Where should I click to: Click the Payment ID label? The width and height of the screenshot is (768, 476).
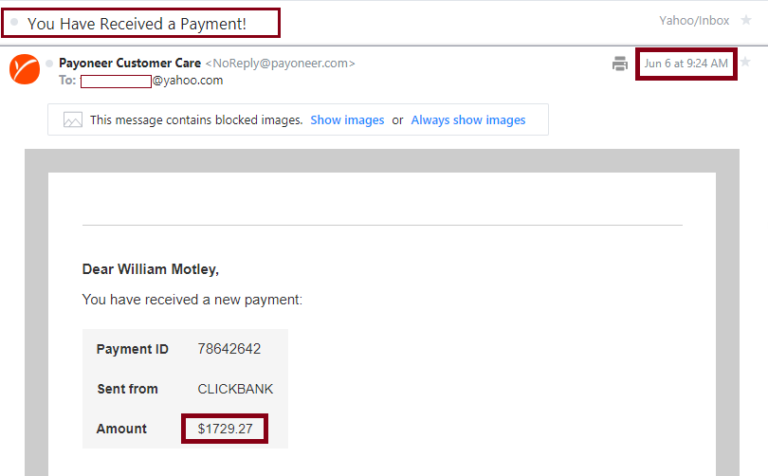click(x=132, y=349)
